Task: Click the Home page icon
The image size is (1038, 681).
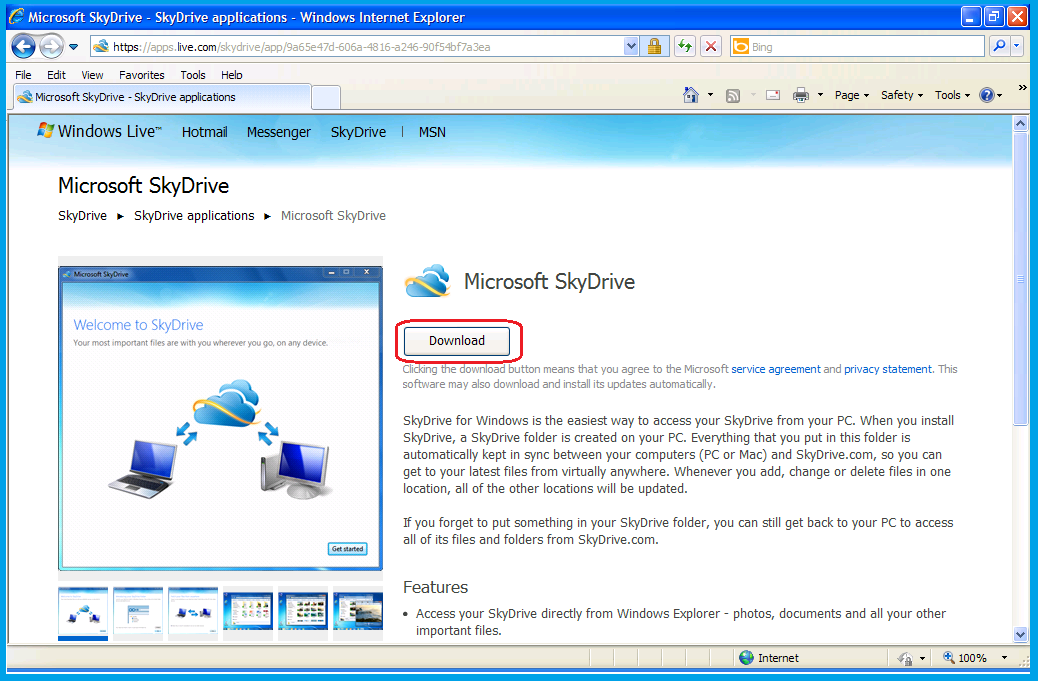Action: click(690, 95)
